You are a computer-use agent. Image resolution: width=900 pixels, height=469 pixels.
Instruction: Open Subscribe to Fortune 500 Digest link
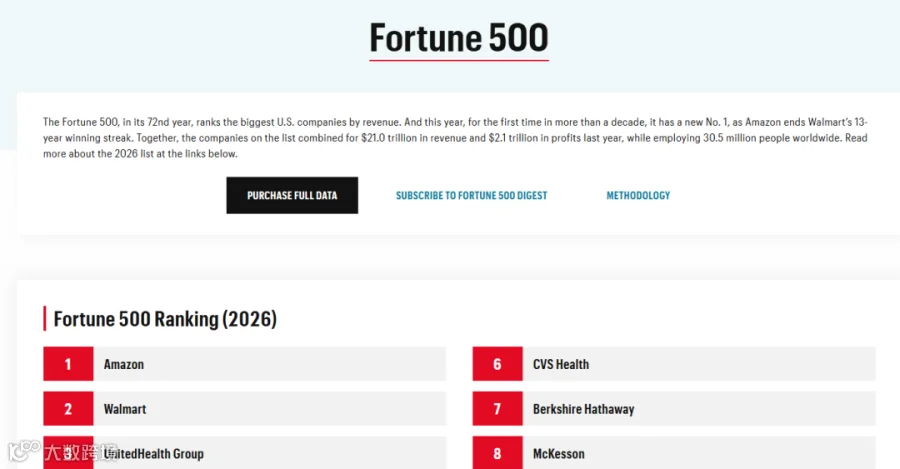point(471,195)
